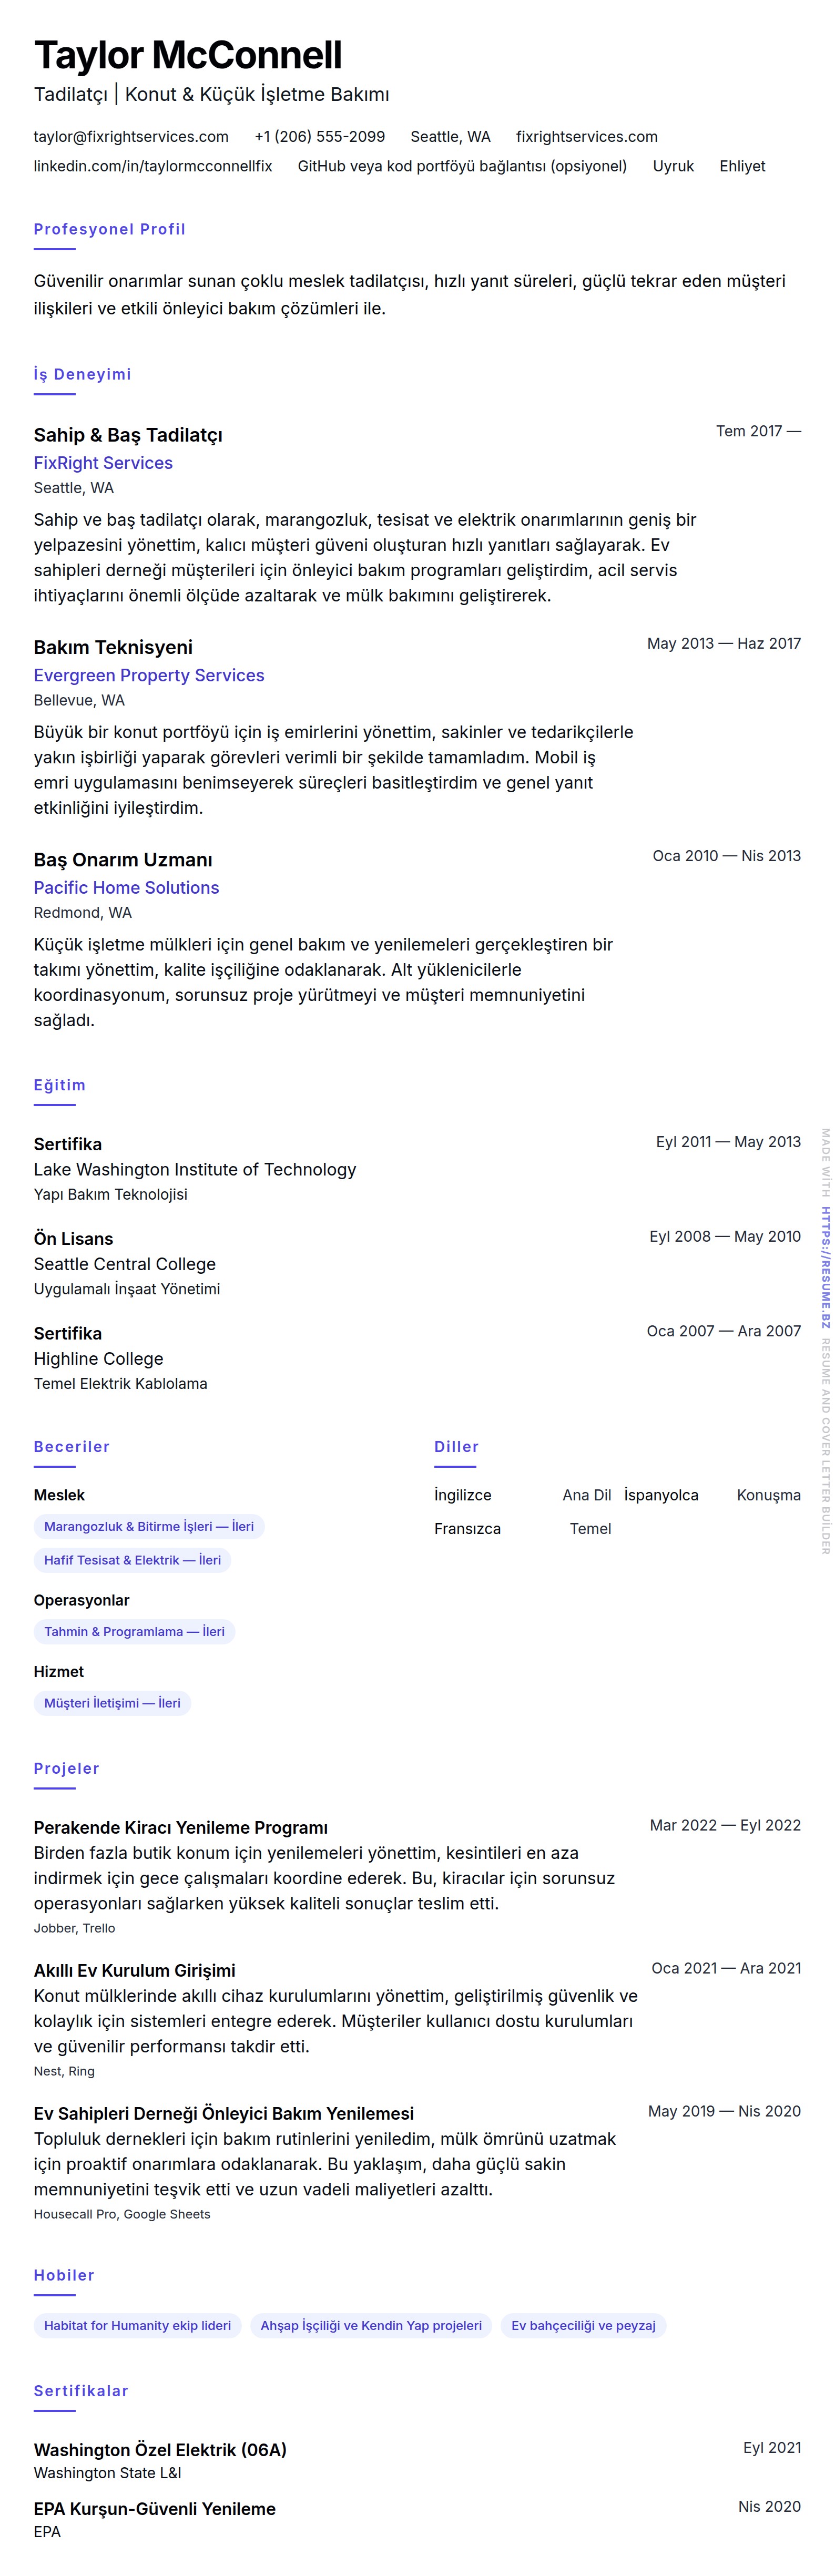This screenshot has width=835, height=2576.
Task: Open the FixRight Services company link
Action: tap(103, 463)
